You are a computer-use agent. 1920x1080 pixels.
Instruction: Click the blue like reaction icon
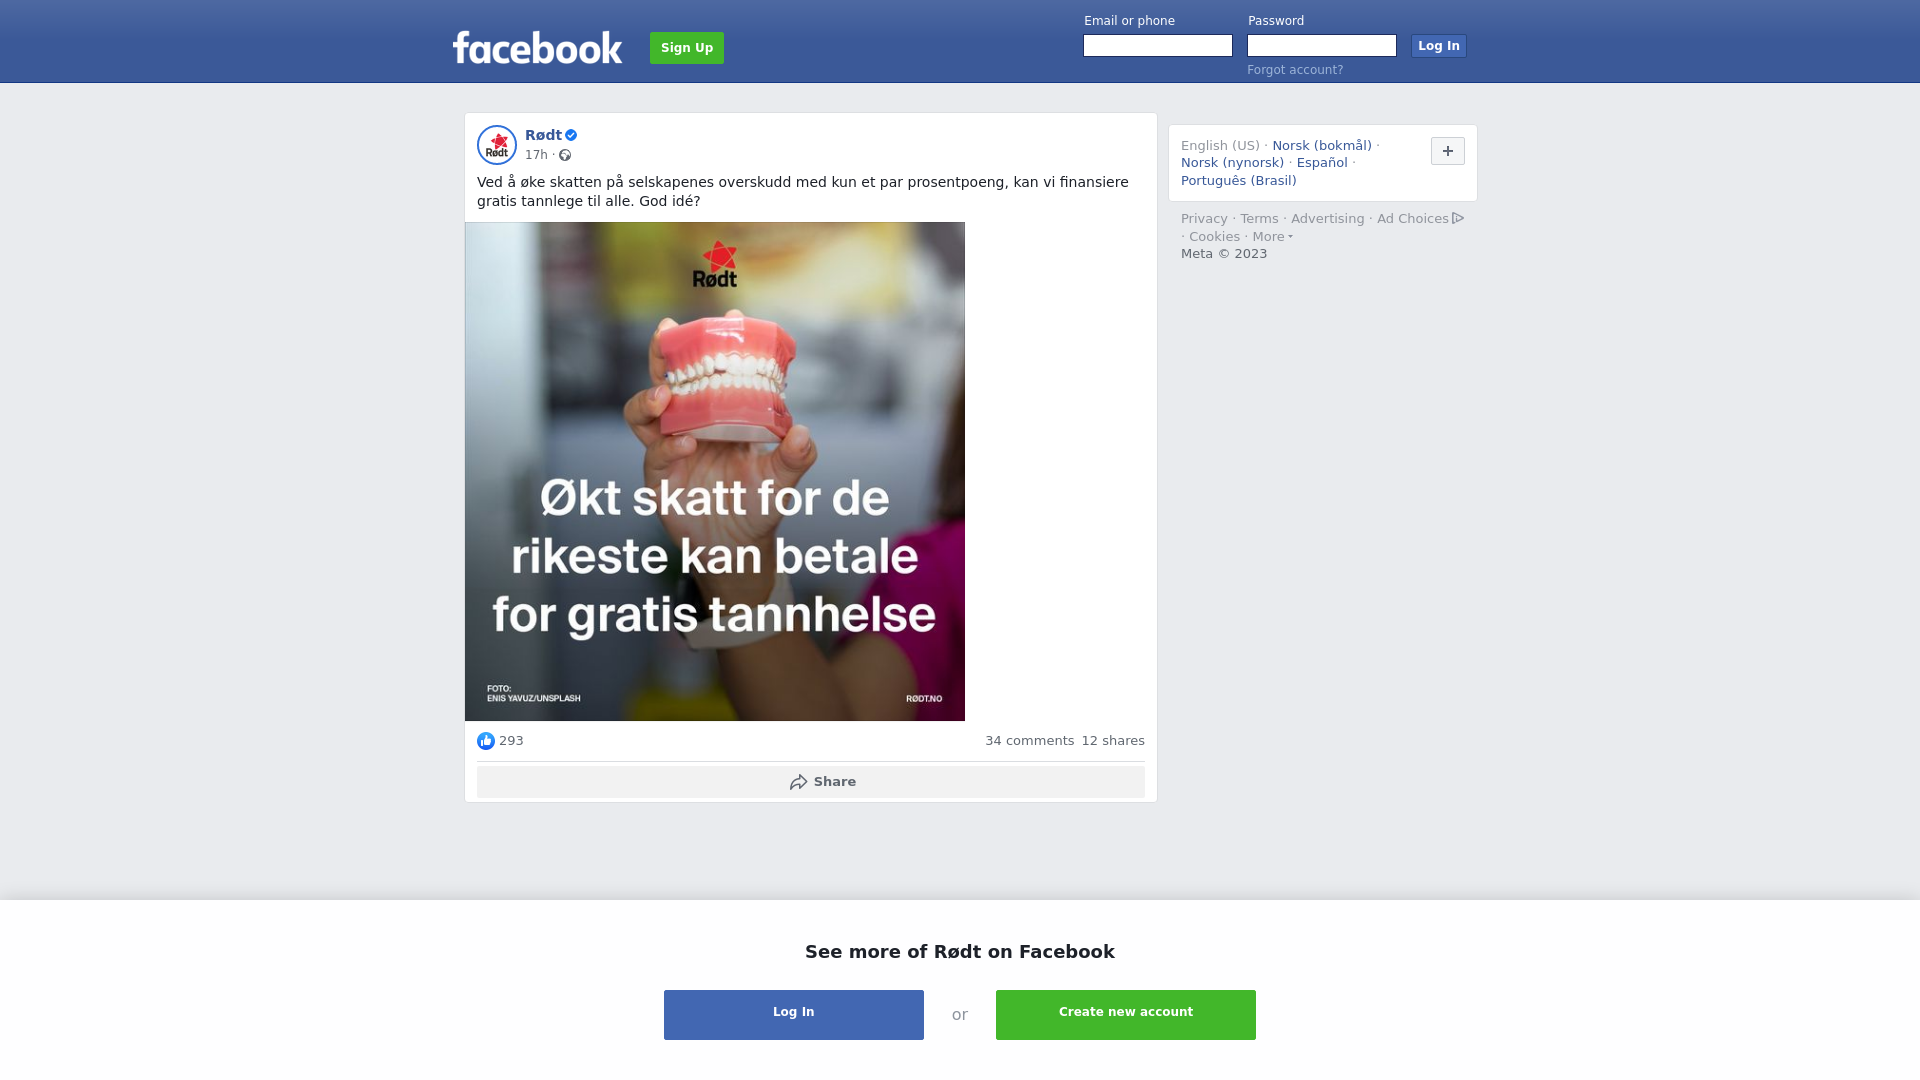point(486,741)
